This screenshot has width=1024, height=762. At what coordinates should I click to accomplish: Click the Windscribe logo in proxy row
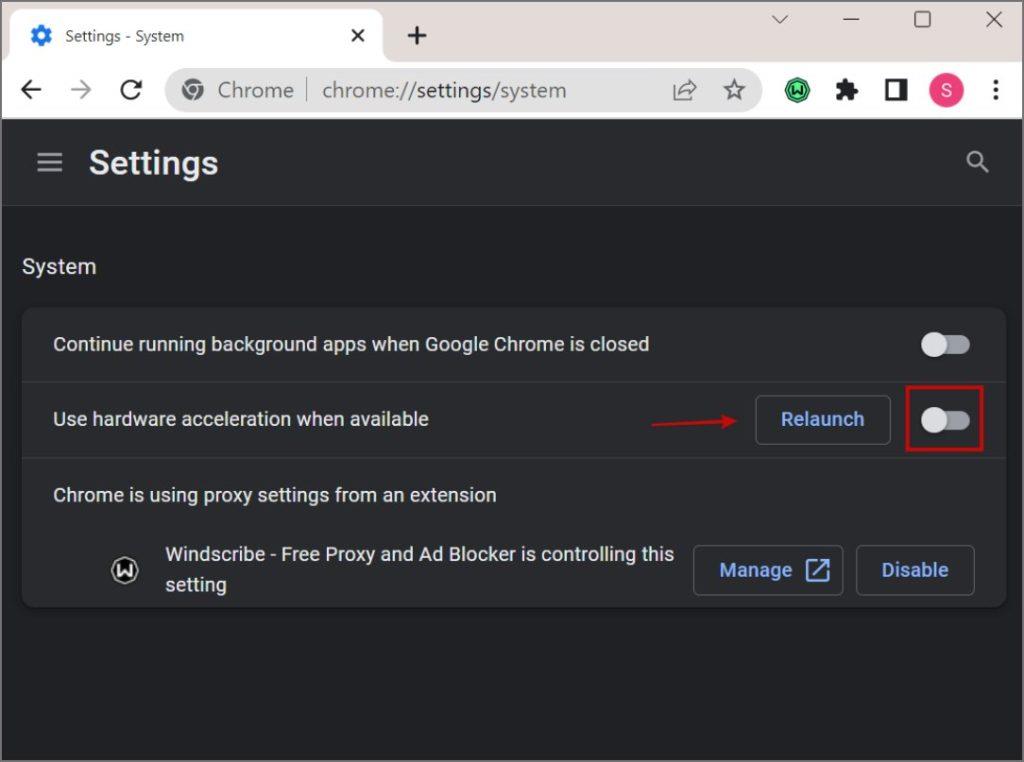pos(125,570)
